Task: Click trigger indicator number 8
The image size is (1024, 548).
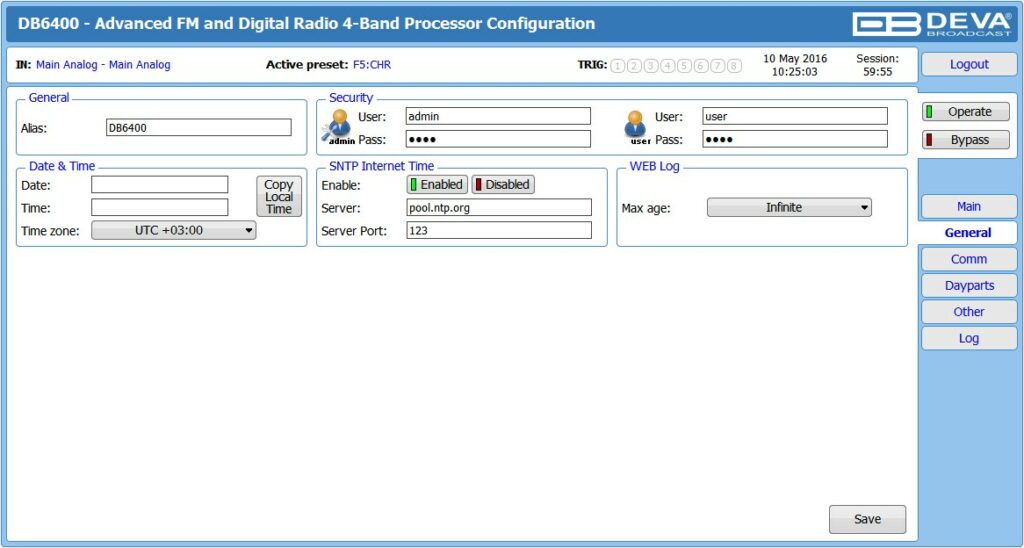Action: (x=734, y=66)
